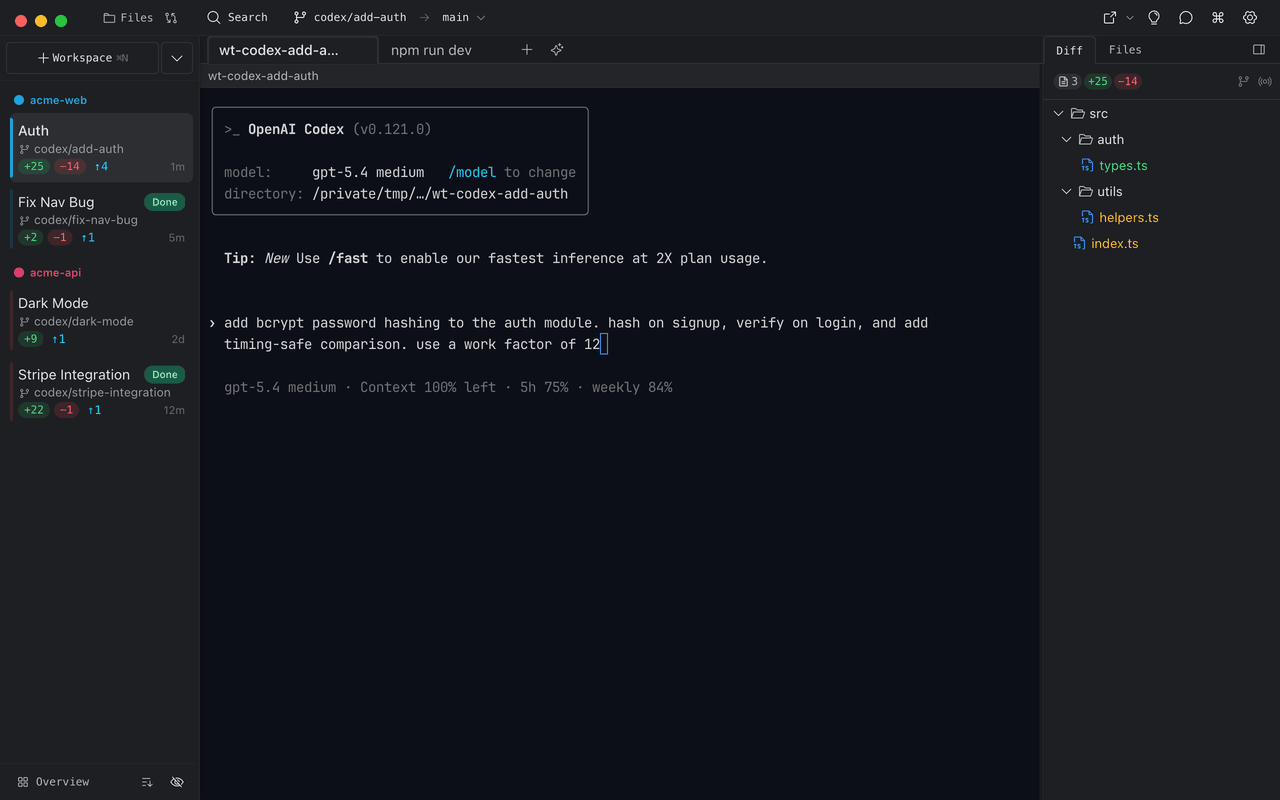Open the Files button in the title bar

point(128,18)
